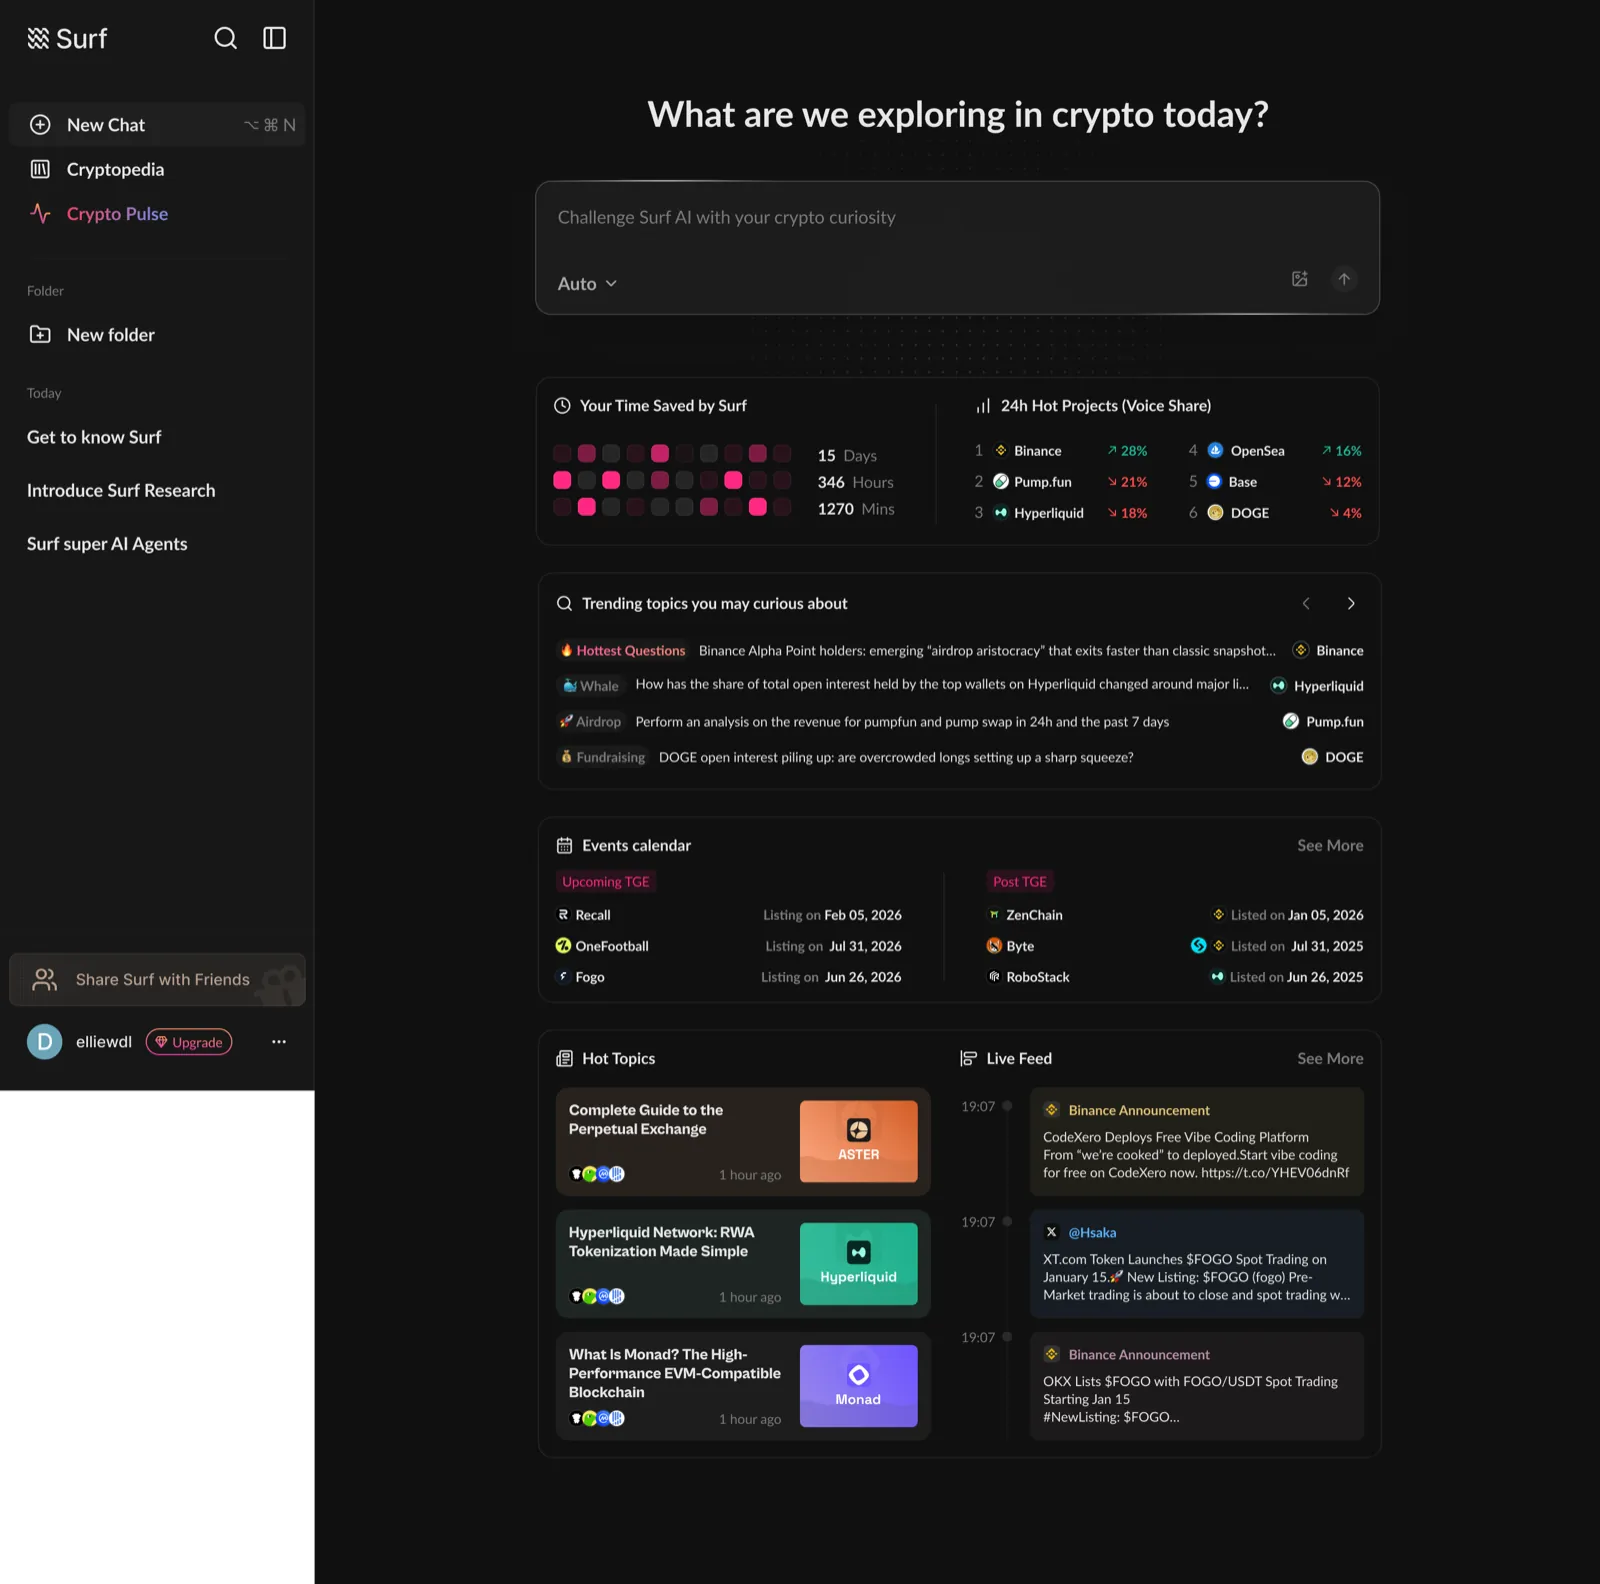Image resolution: width=1600 pixels, height=1584 pixels.
Task: Click the Hottest Questions tag
Action: coord(623,651)
